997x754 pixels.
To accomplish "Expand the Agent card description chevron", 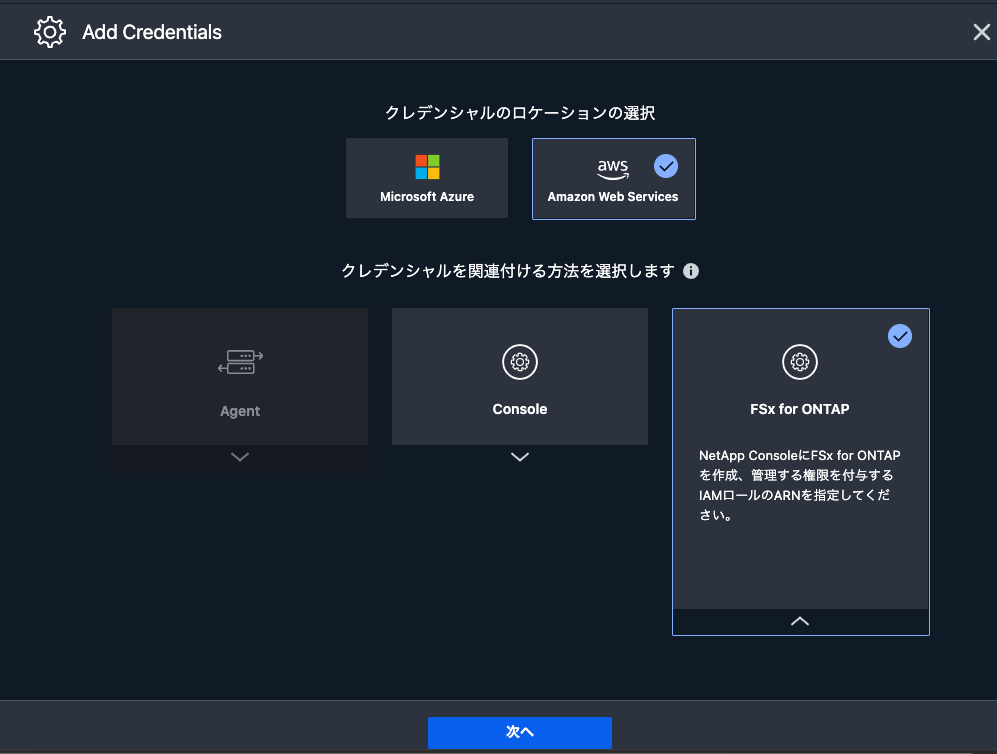I will click(x=240, y=457).
